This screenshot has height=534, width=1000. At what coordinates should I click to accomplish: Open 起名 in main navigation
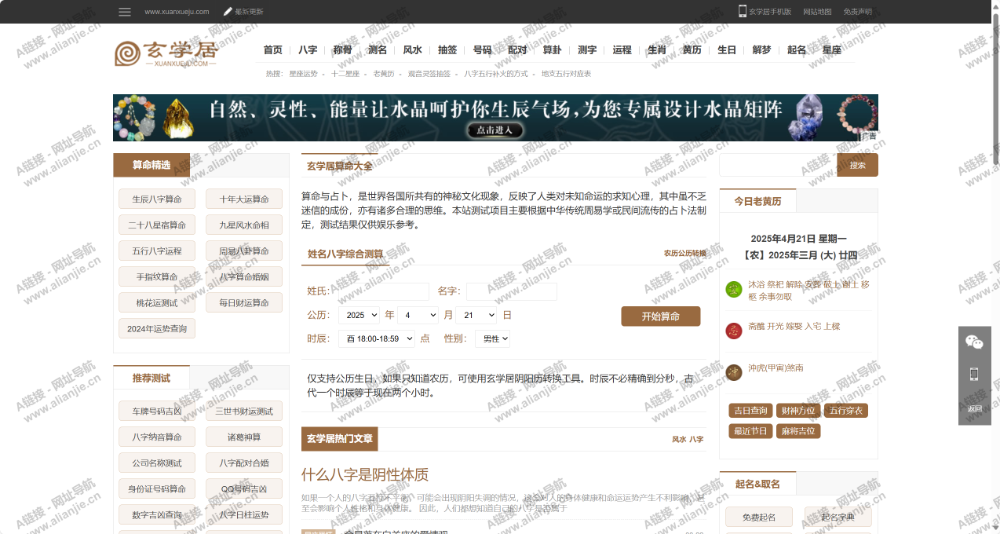(x=797, y=50)
